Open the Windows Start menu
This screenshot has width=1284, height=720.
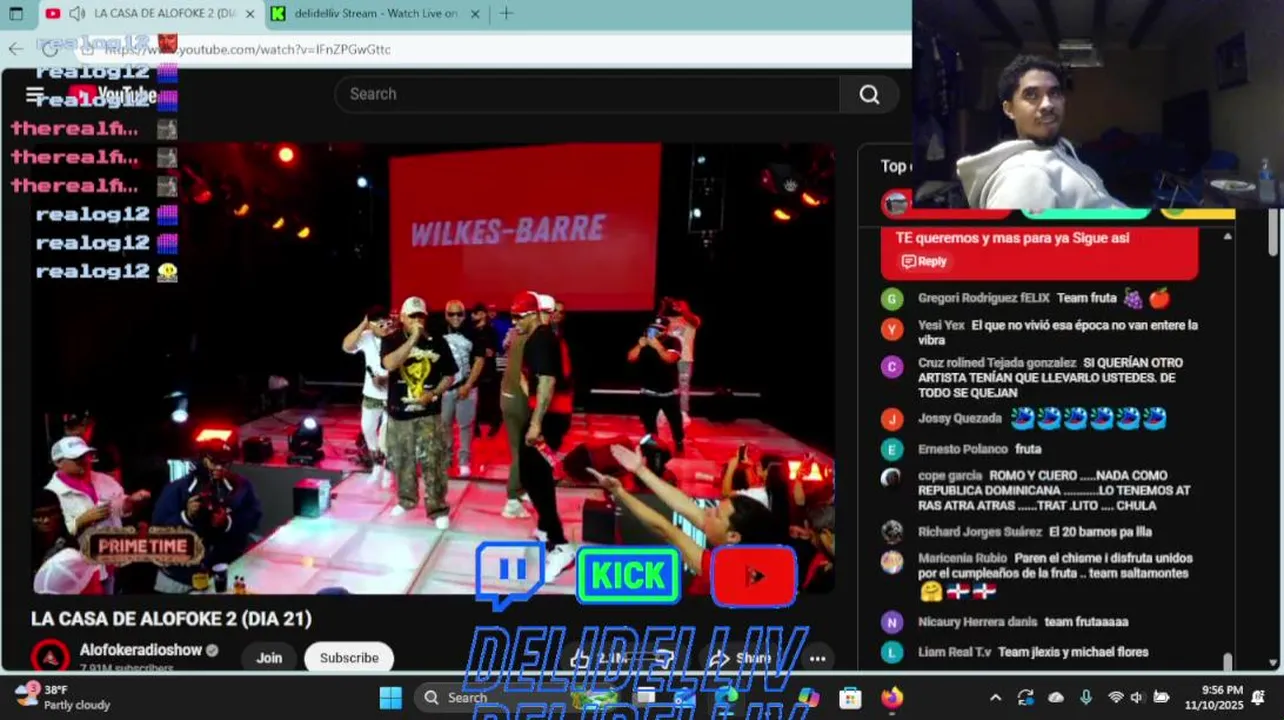391,697
